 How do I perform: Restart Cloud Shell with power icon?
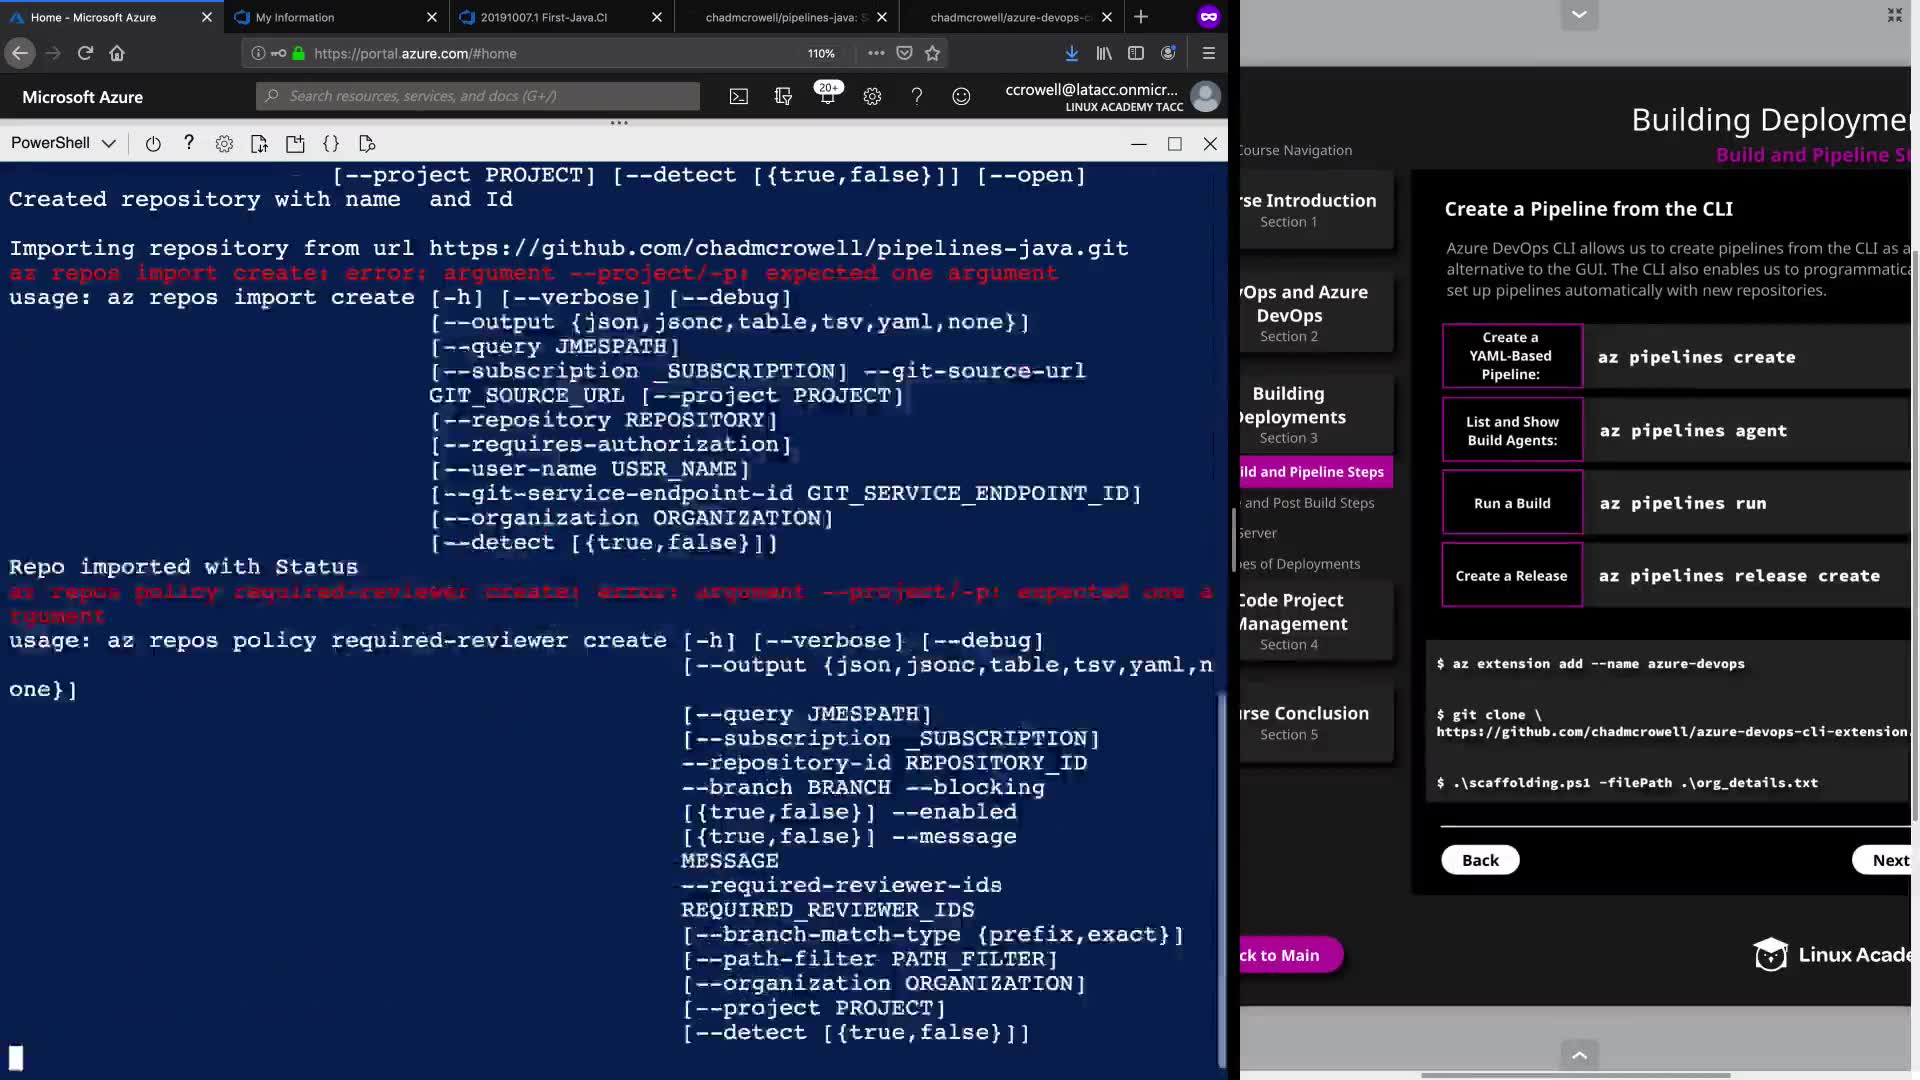pos(153,144)
